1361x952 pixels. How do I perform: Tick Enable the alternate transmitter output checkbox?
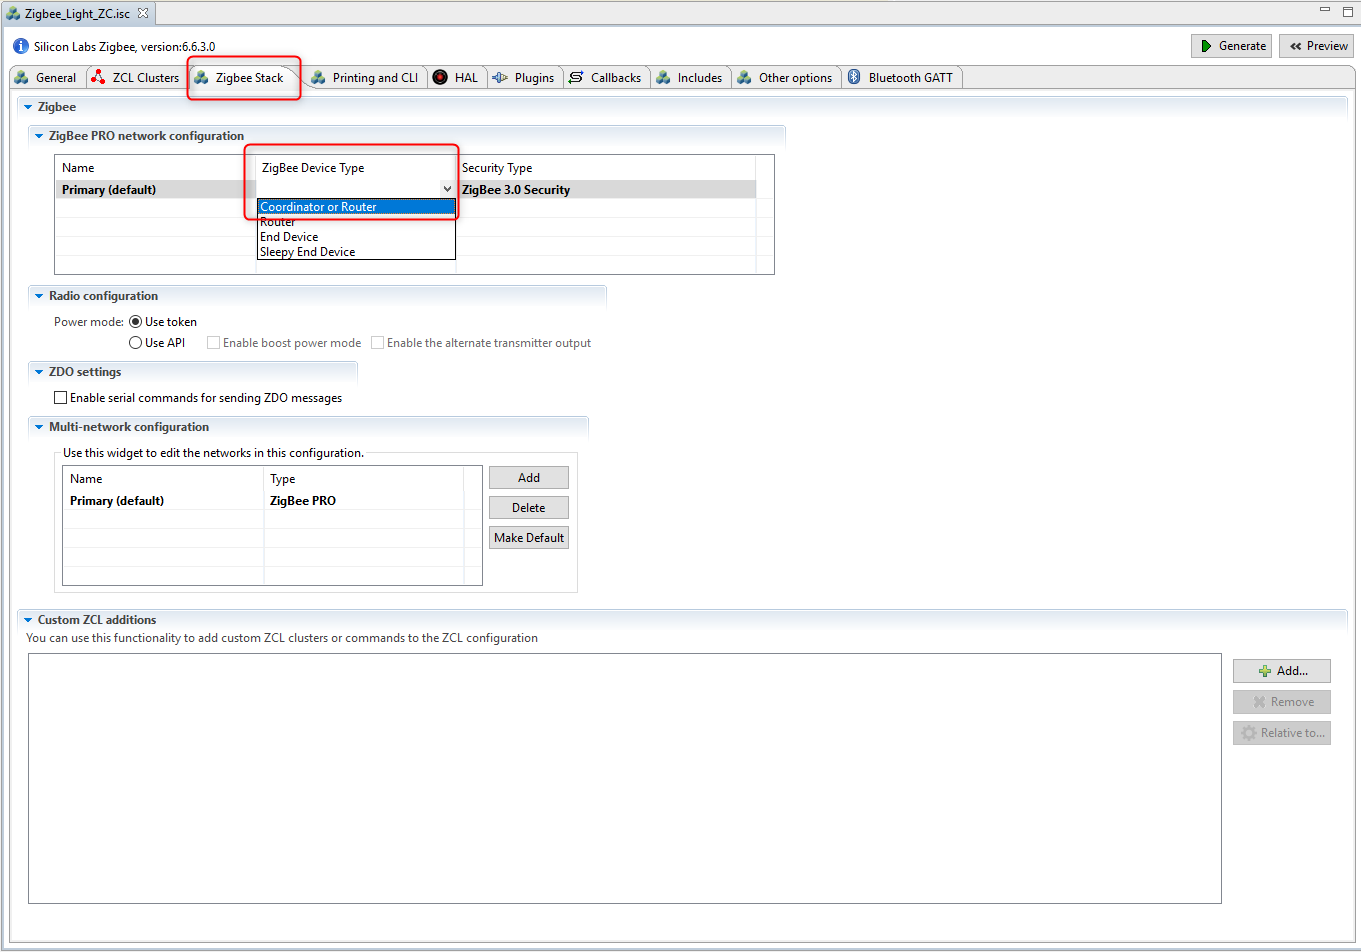click(378, 343)
